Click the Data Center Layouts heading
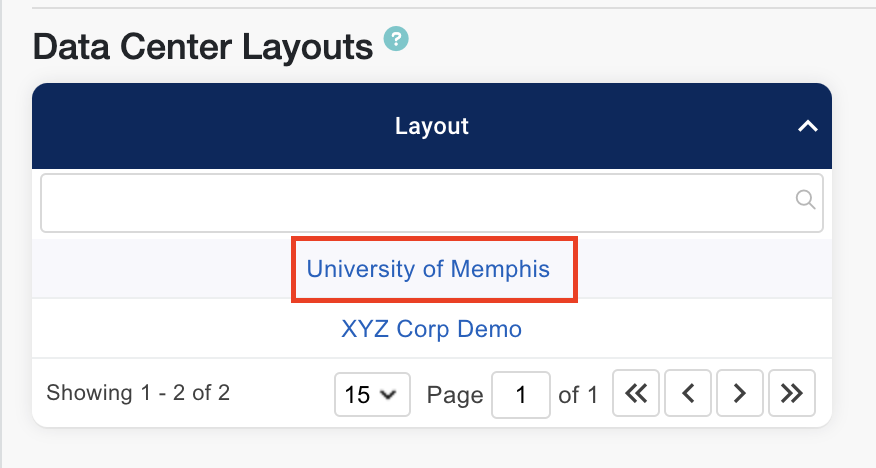This screenshot has height=468, width=876. click(203, 45)
